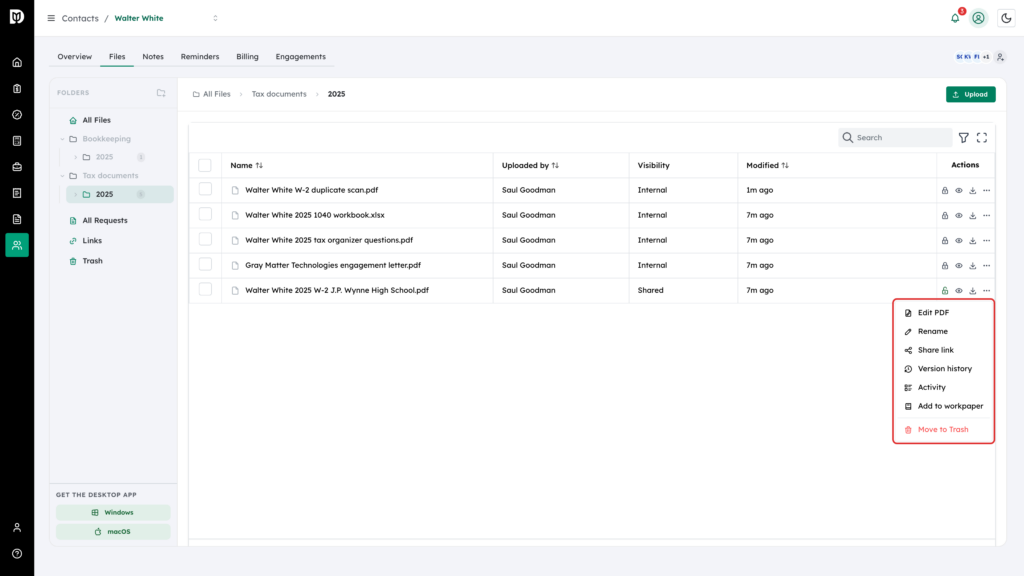Click lock icon for tax organizer questions.pdf
Viewport: 1024px width, 576px height.
tap(945, 240)
